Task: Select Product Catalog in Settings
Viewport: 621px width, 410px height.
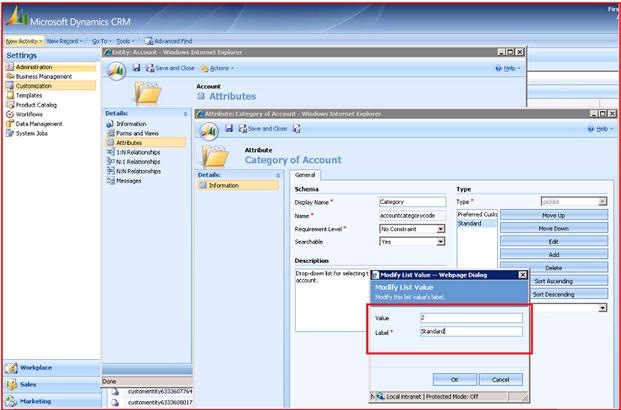Action: click(x=37, y=105)
